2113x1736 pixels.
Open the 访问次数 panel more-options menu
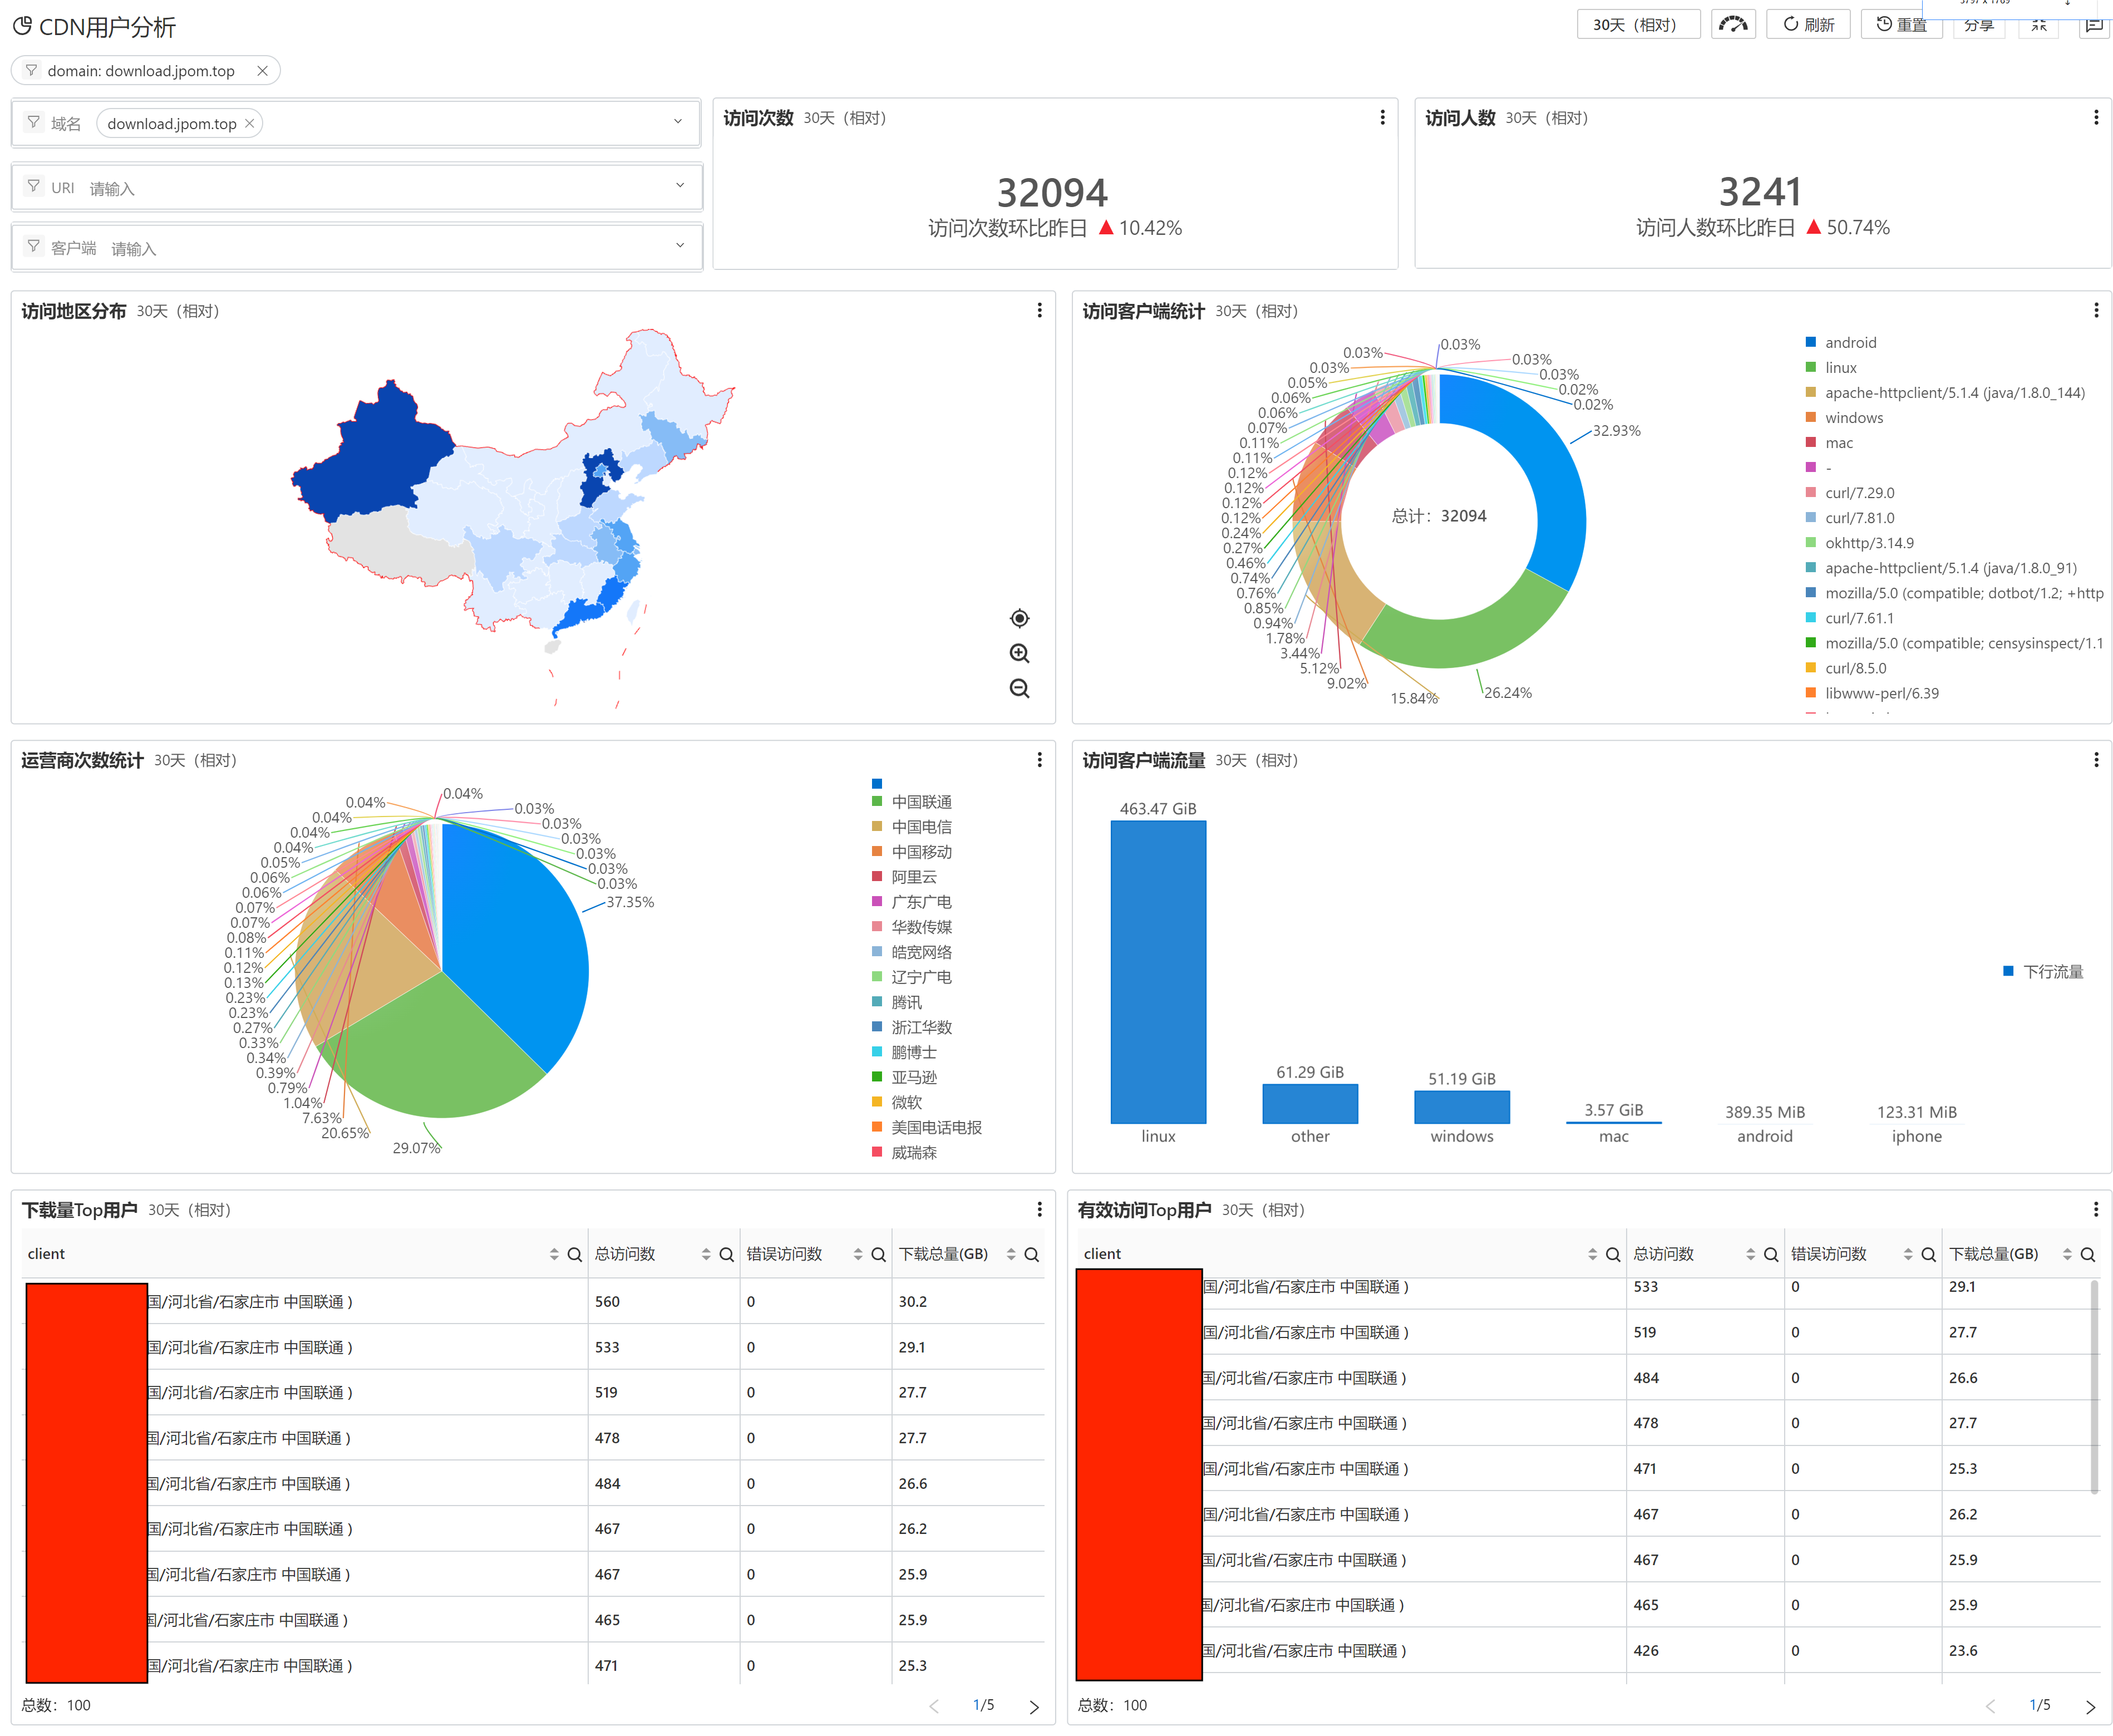[x=1382, y=118]
